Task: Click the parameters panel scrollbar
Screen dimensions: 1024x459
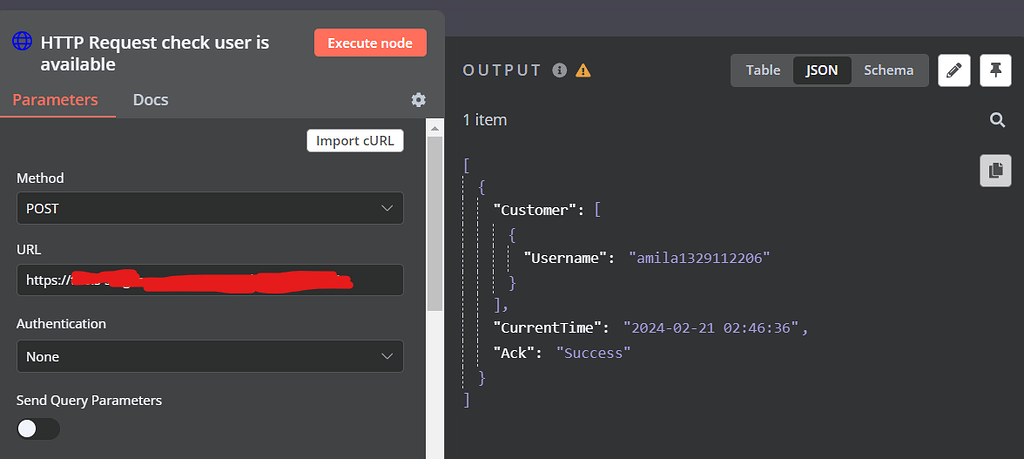Action: pyautogui.click(x=434, y=220)
